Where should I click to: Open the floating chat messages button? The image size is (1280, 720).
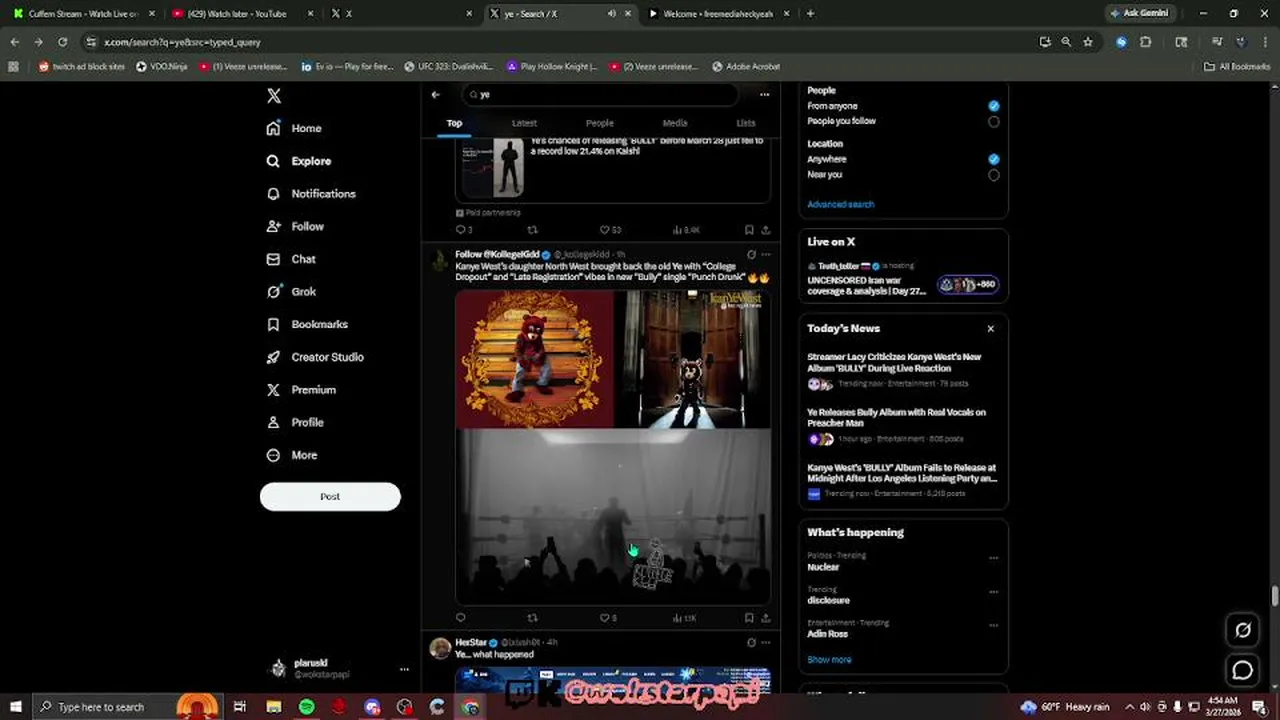tap(1243, 670)
